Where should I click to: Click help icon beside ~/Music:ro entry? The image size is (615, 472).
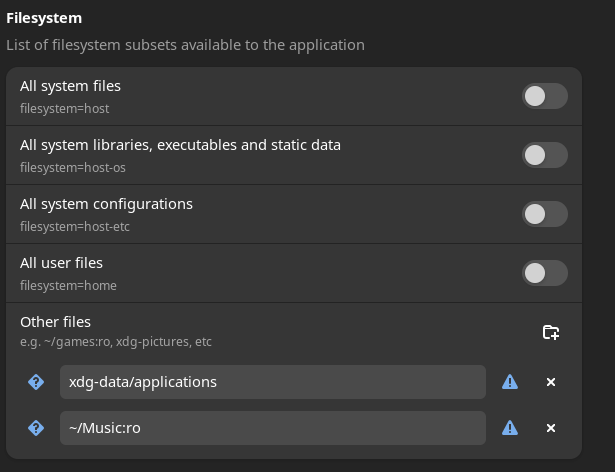[x=36, y=428]
